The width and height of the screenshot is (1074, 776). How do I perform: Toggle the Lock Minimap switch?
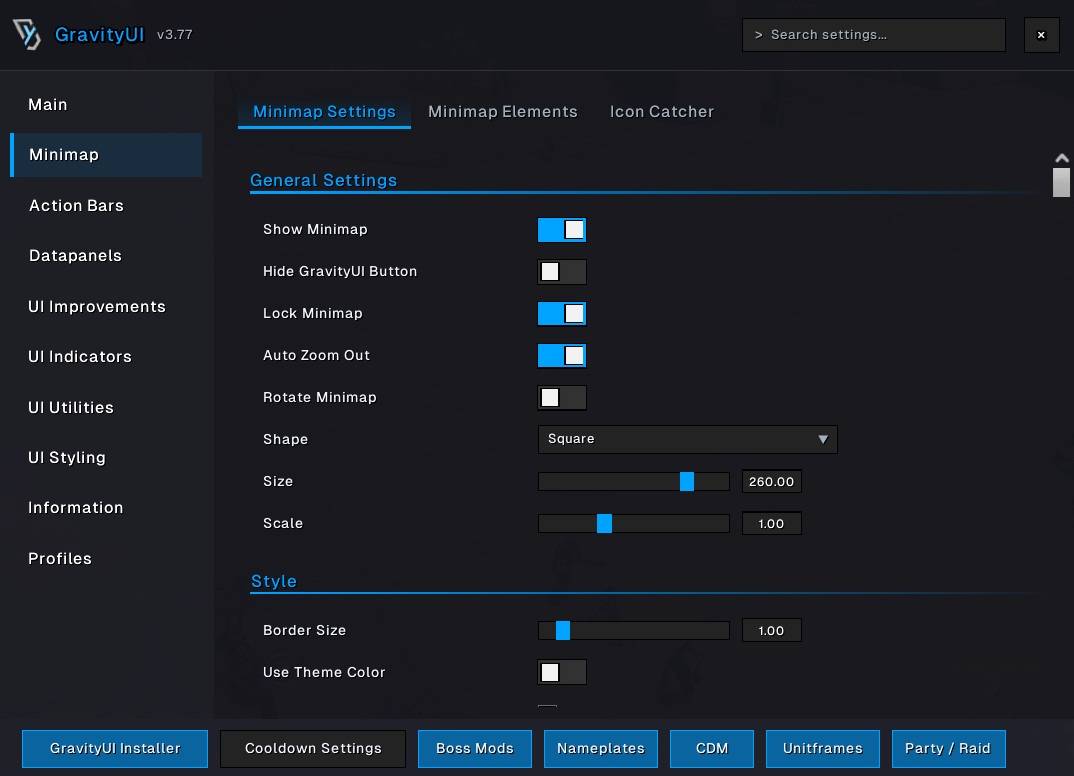click(x=562, y=314)
